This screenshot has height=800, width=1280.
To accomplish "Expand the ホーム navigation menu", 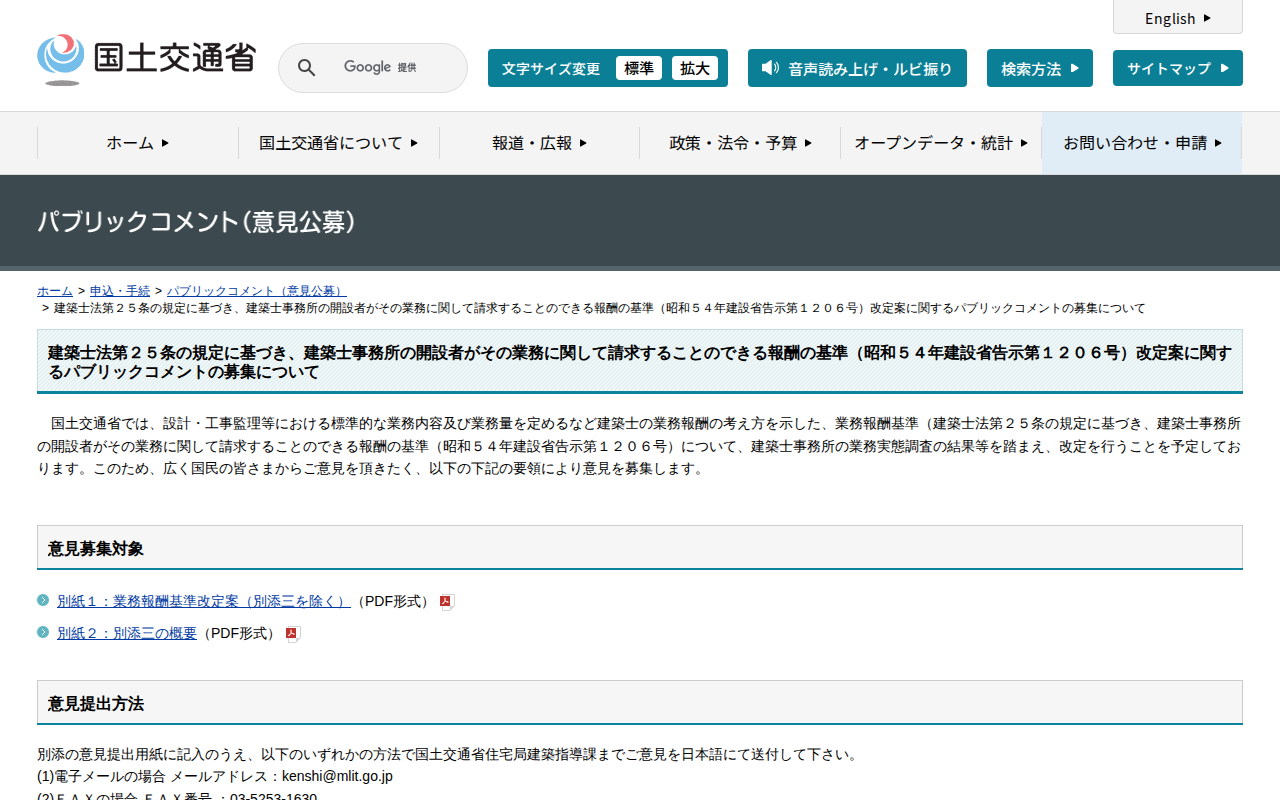I will (138, 143).
